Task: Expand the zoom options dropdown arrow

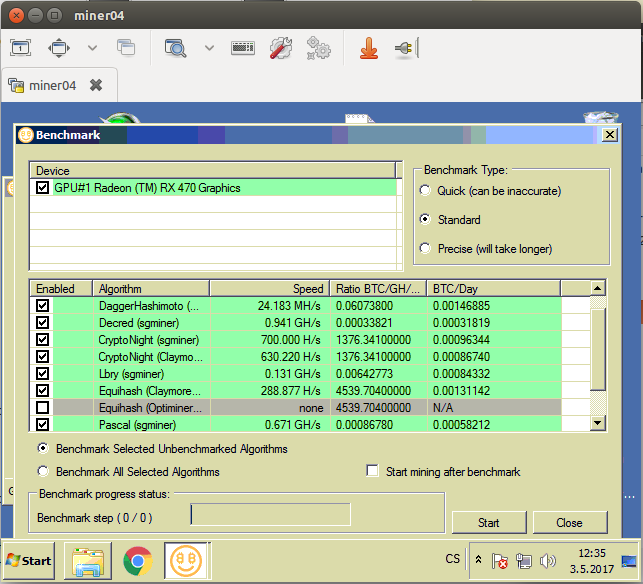Action: click(210, 48)
